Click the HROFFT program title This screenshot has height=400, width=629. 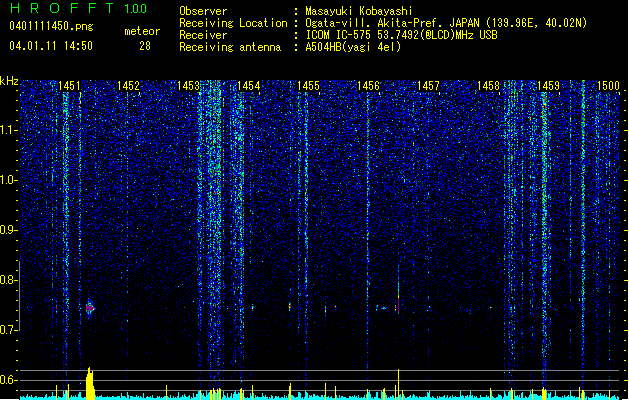click(x=62, y=8)
